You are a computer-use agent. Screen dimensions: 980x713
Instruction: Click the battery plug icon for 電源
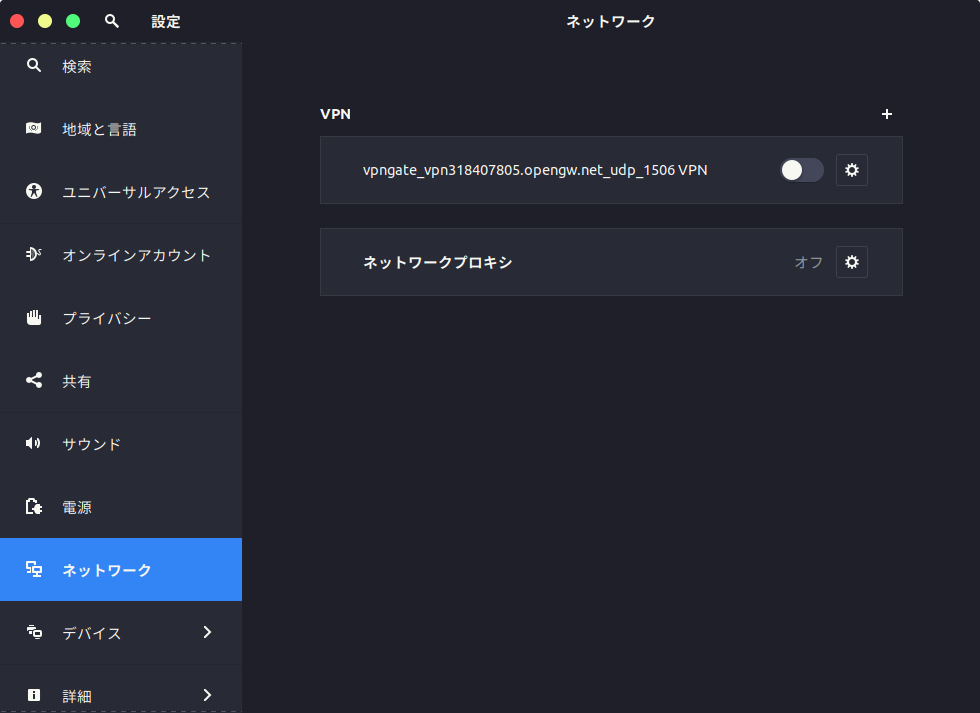coord(34,506)
